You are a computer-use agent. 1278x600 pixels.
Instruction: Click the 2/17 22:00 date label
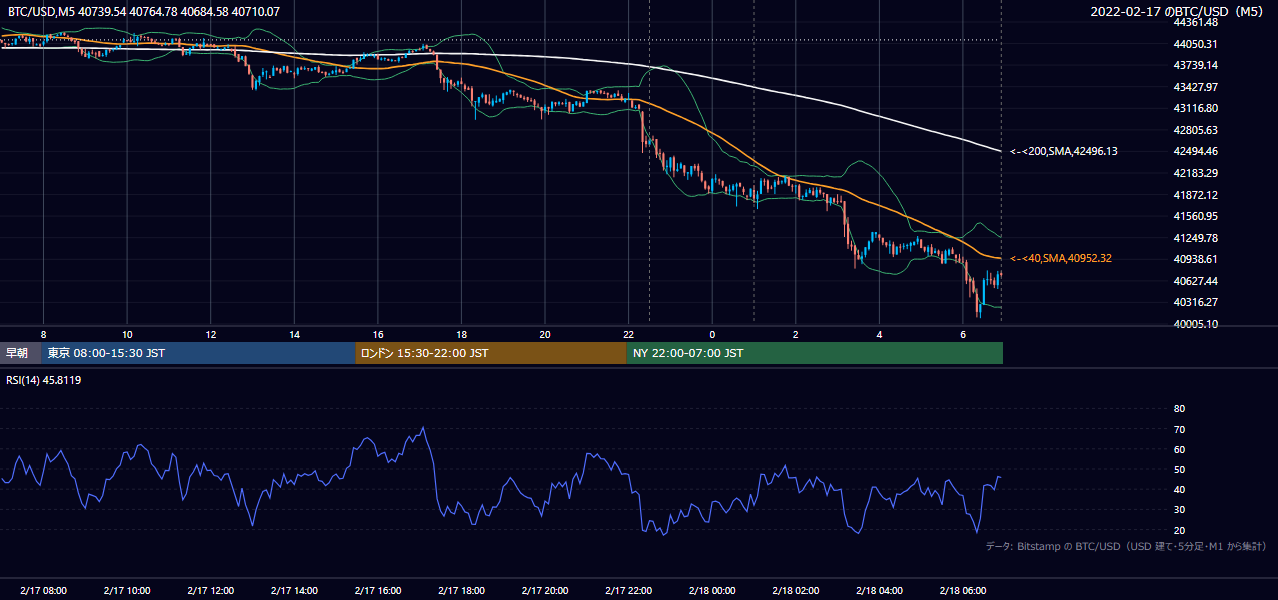(629, 590)
